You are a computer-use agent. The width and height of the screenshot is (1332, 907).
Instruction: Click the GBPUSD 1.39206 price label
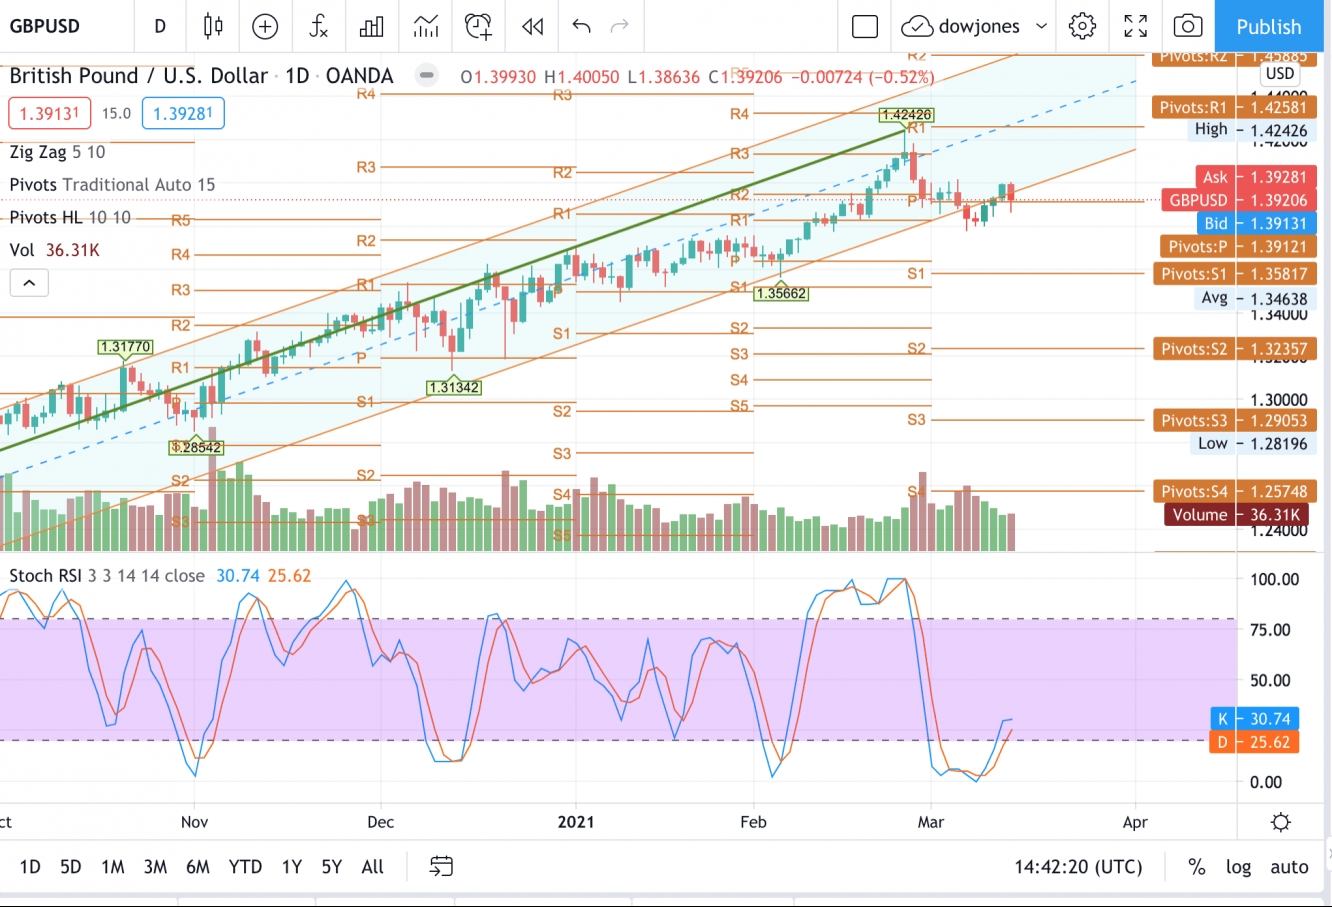point(1238,200)
